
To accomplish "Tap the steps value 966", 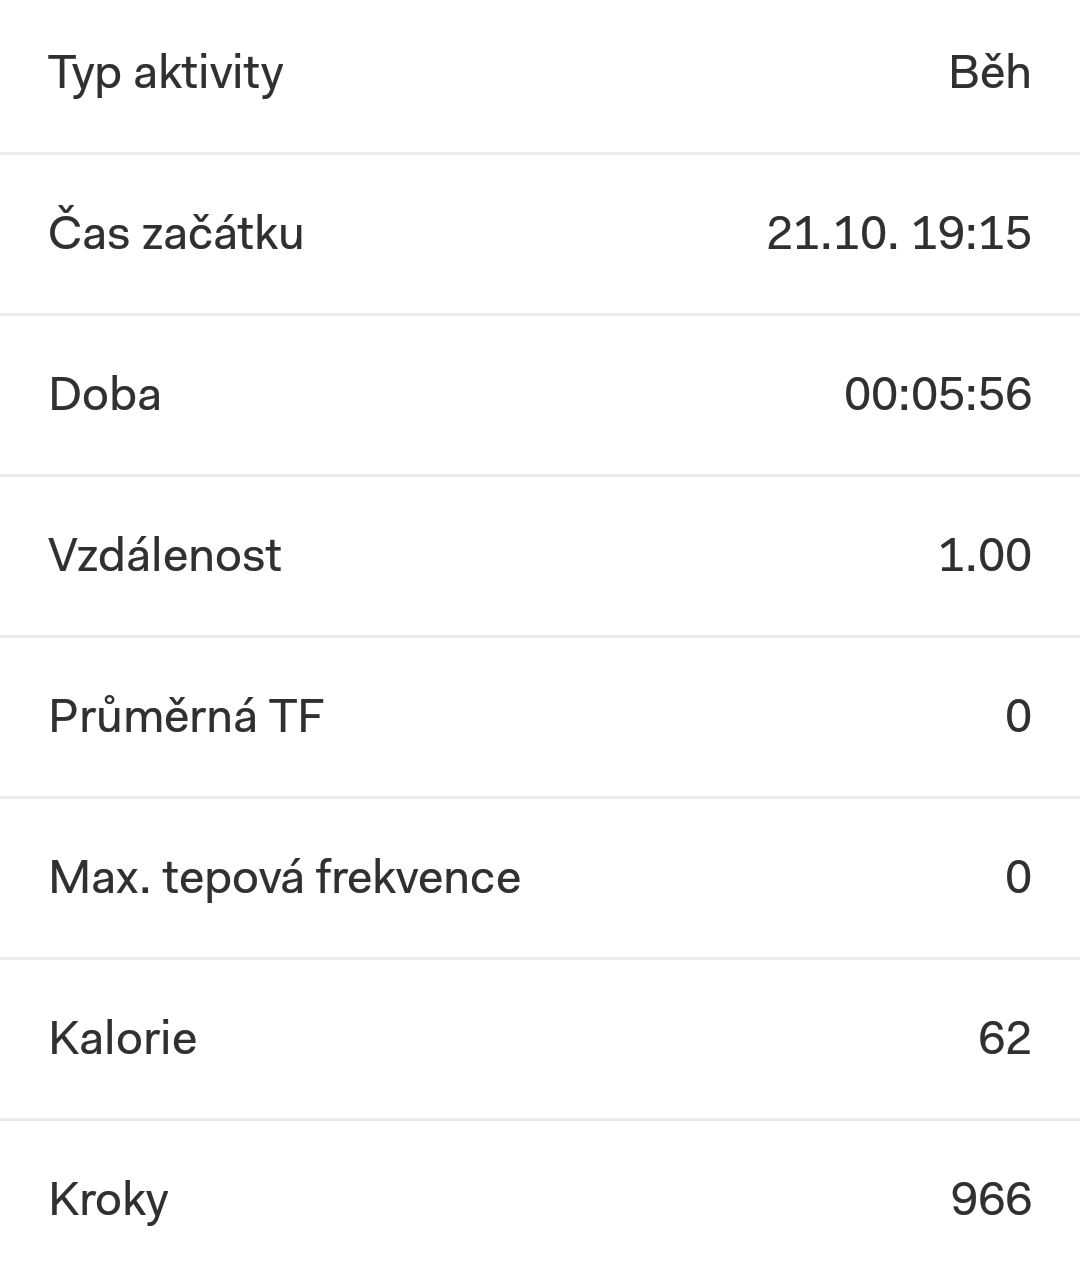I will point(991,1200).
